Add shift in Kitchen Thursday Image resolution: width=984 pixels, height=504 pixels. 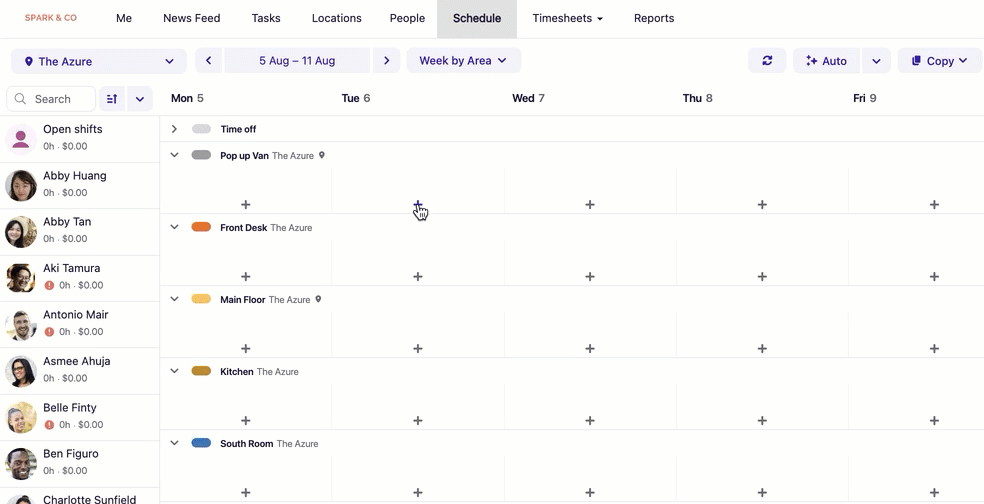pos(762,421)
